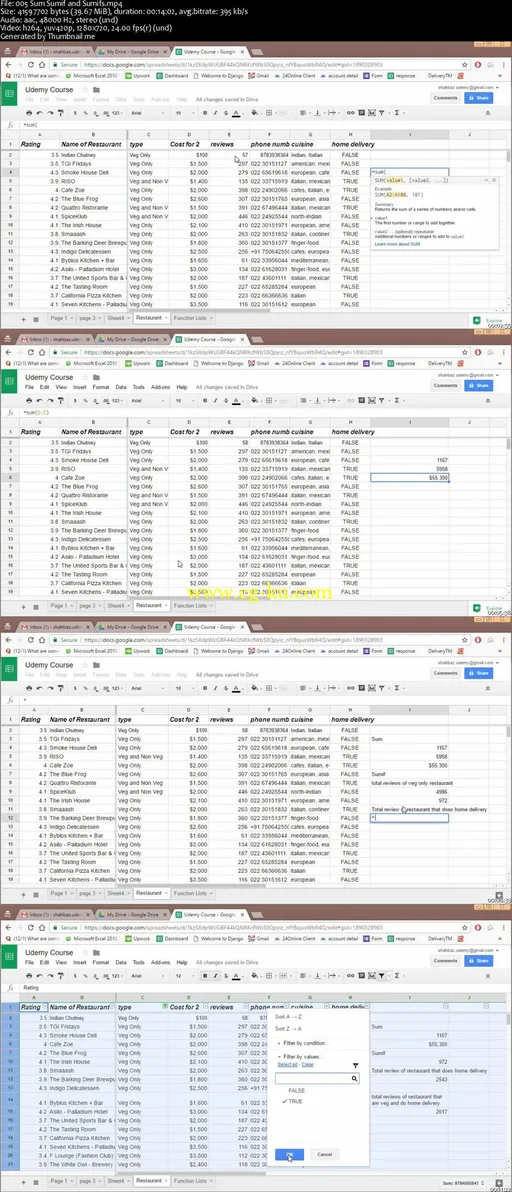This screenshot has width=512, height=1192.
Task: Select the cell showing $55,300 in the second frame
Action: coord(409,477)
